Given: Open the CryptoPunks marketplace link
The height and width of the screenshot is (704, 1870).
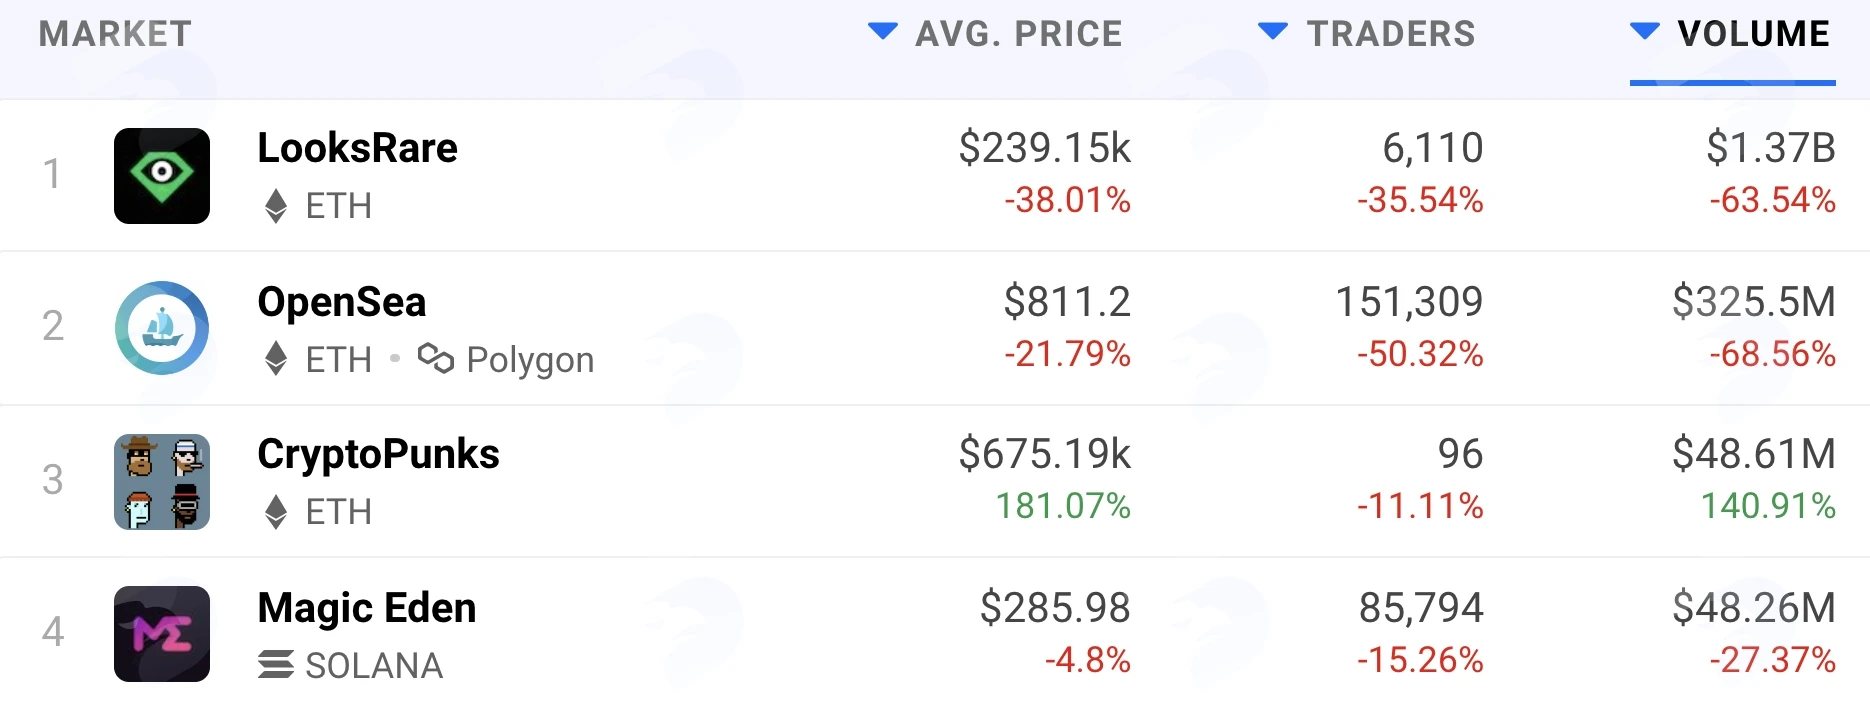Looking at the screenshot, I should (378, 454).
